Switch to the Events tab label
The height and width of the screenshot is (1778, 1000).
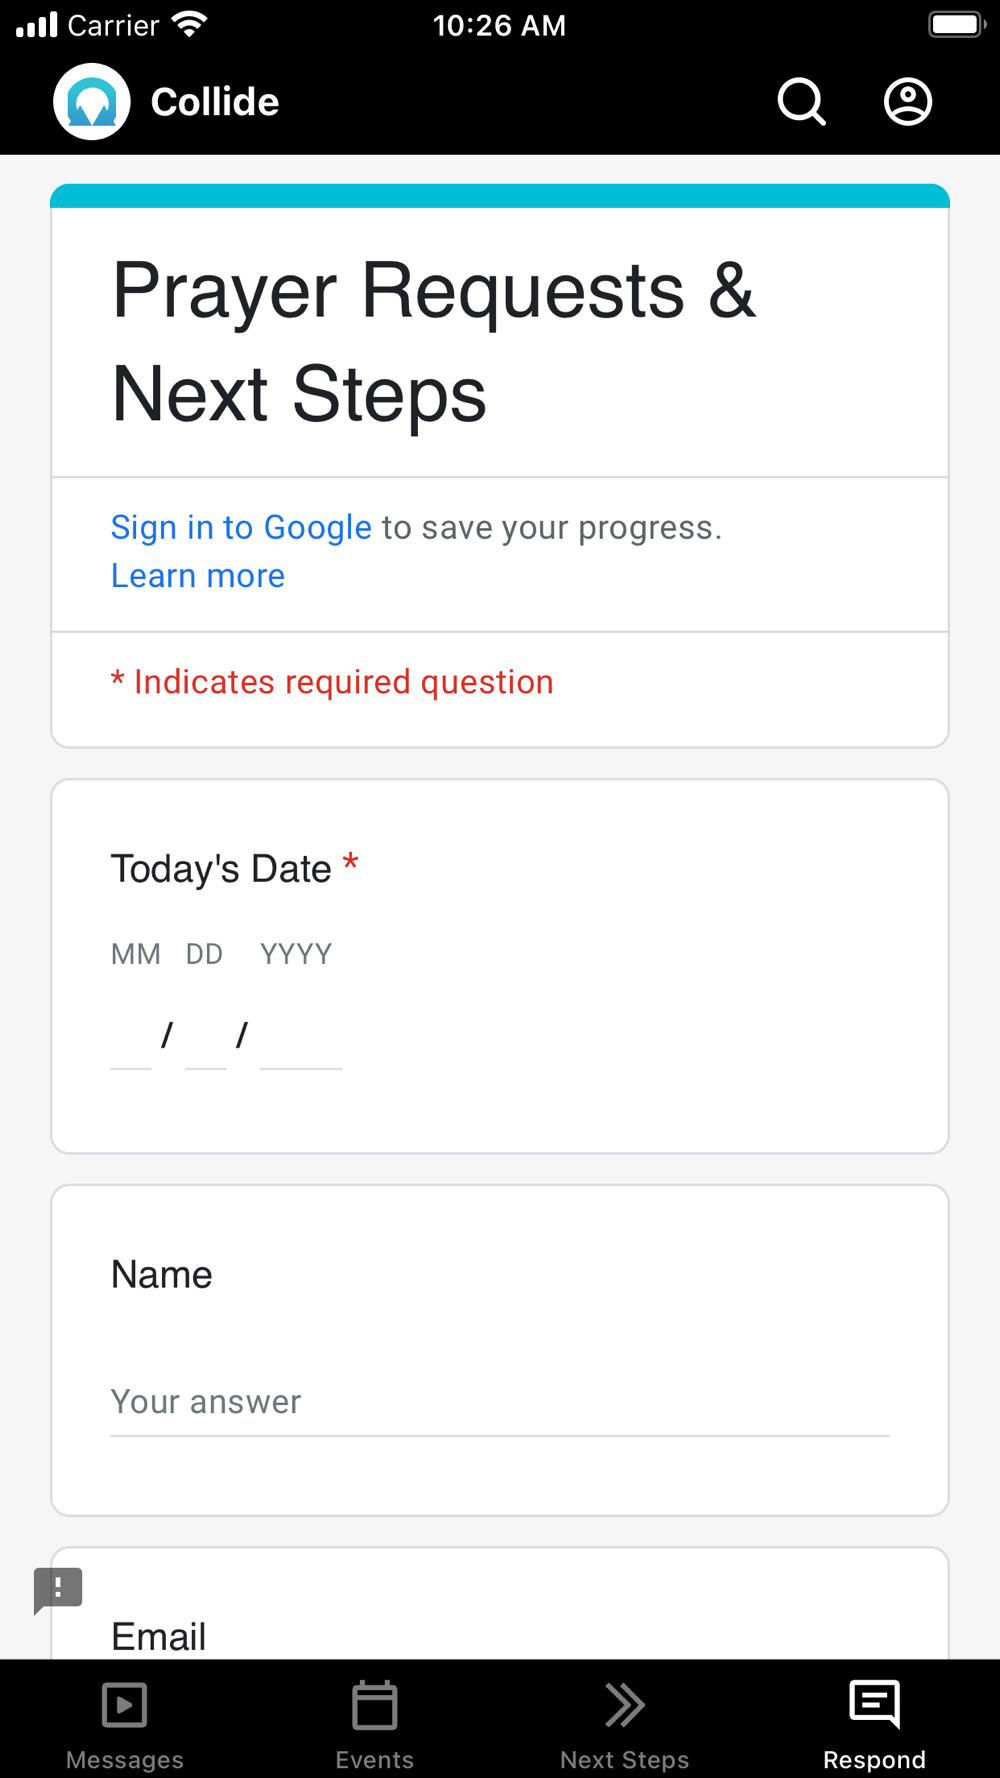click(375, 1759)
